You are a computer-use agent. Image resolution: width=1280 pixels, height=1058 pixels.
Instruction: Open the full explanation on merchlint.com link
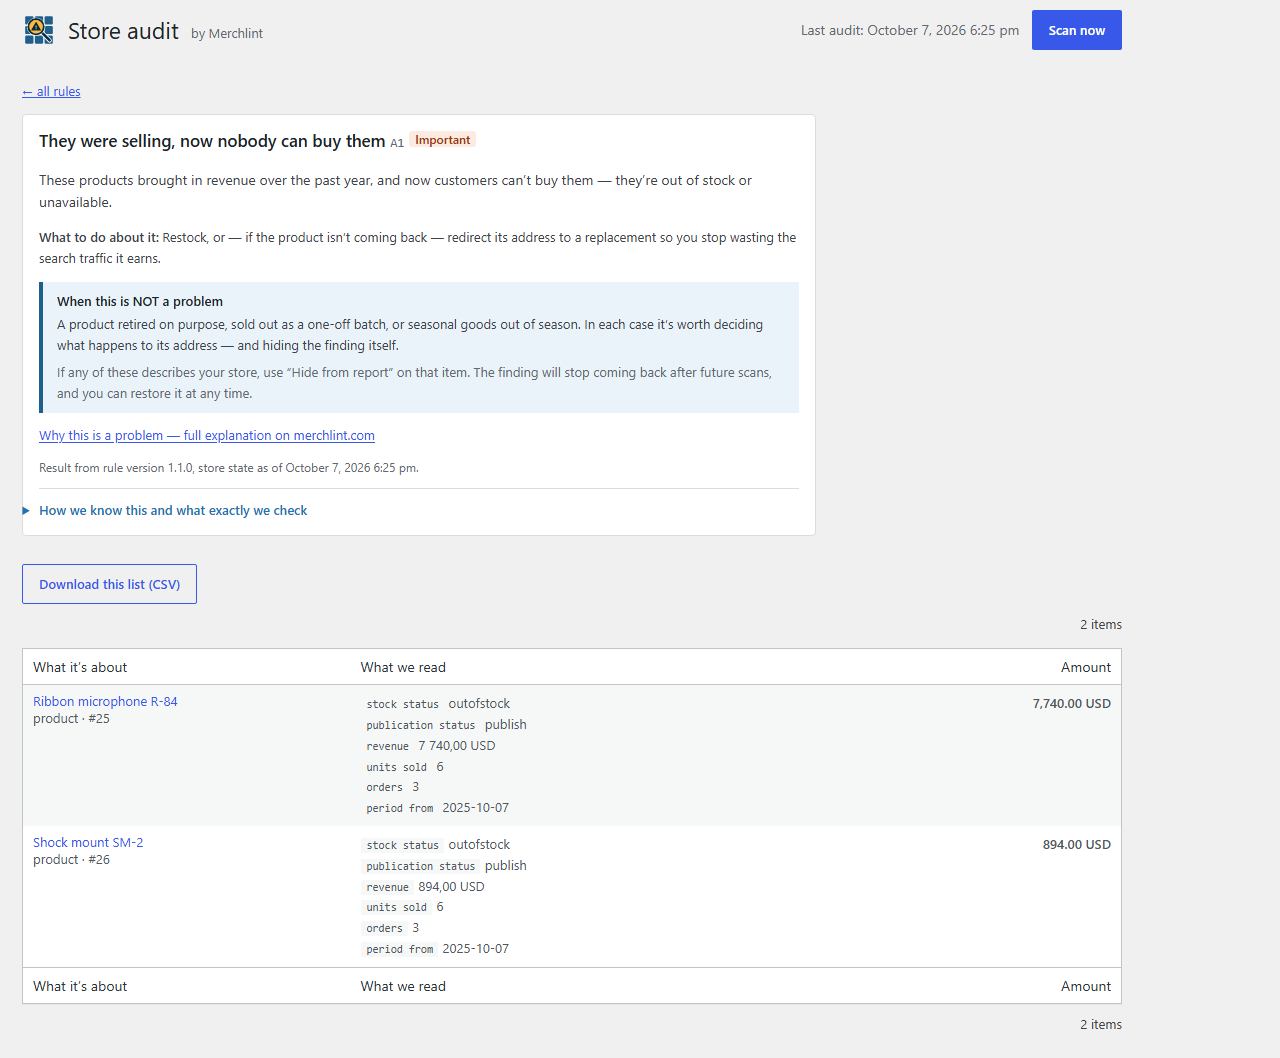pyautogui.click(x=207, y=435)
